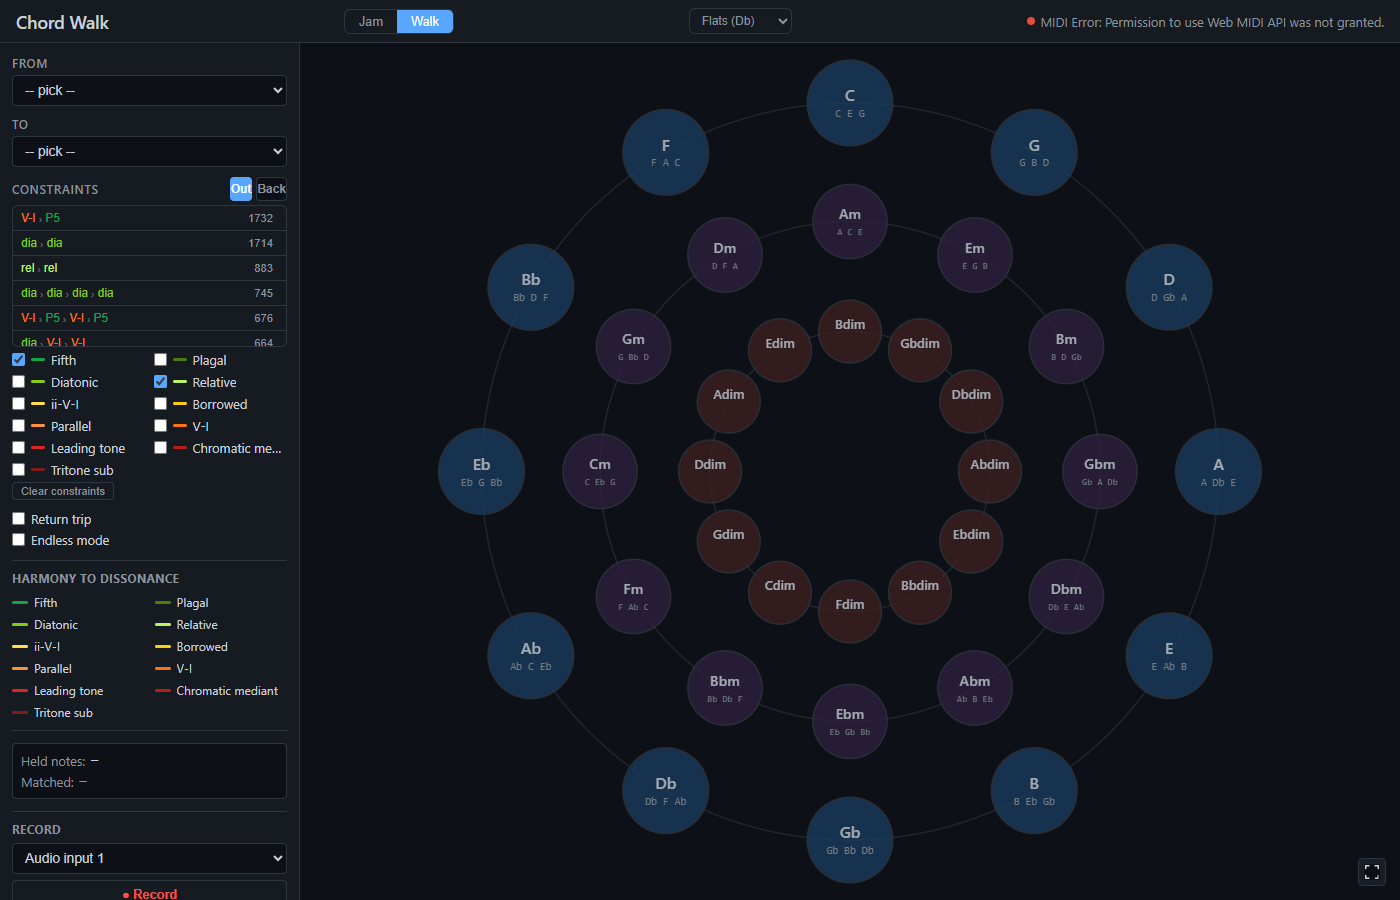Pick the Fm minor chord node
1400x900 pixels.
tap(633, 596)
